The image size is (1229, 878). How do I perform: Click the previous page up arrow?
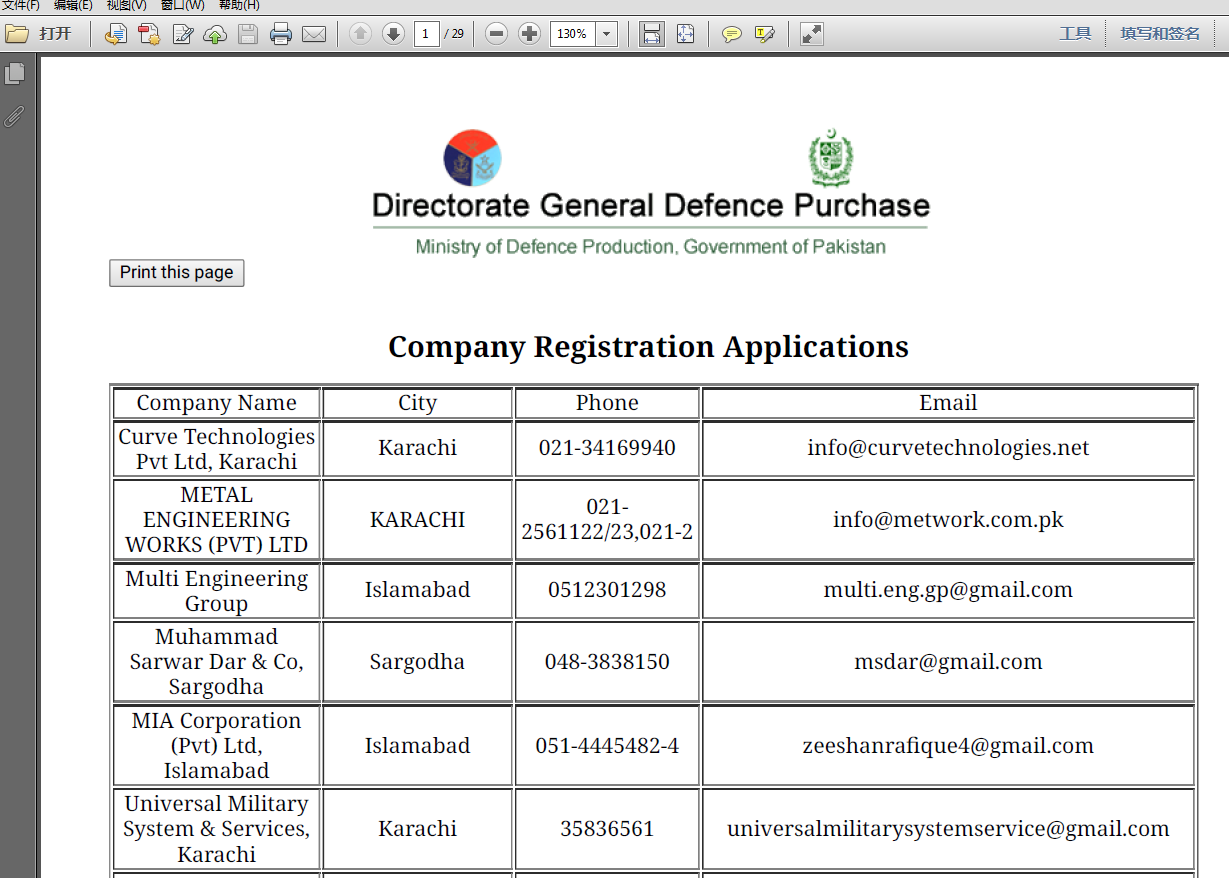(x=360, y=34)
